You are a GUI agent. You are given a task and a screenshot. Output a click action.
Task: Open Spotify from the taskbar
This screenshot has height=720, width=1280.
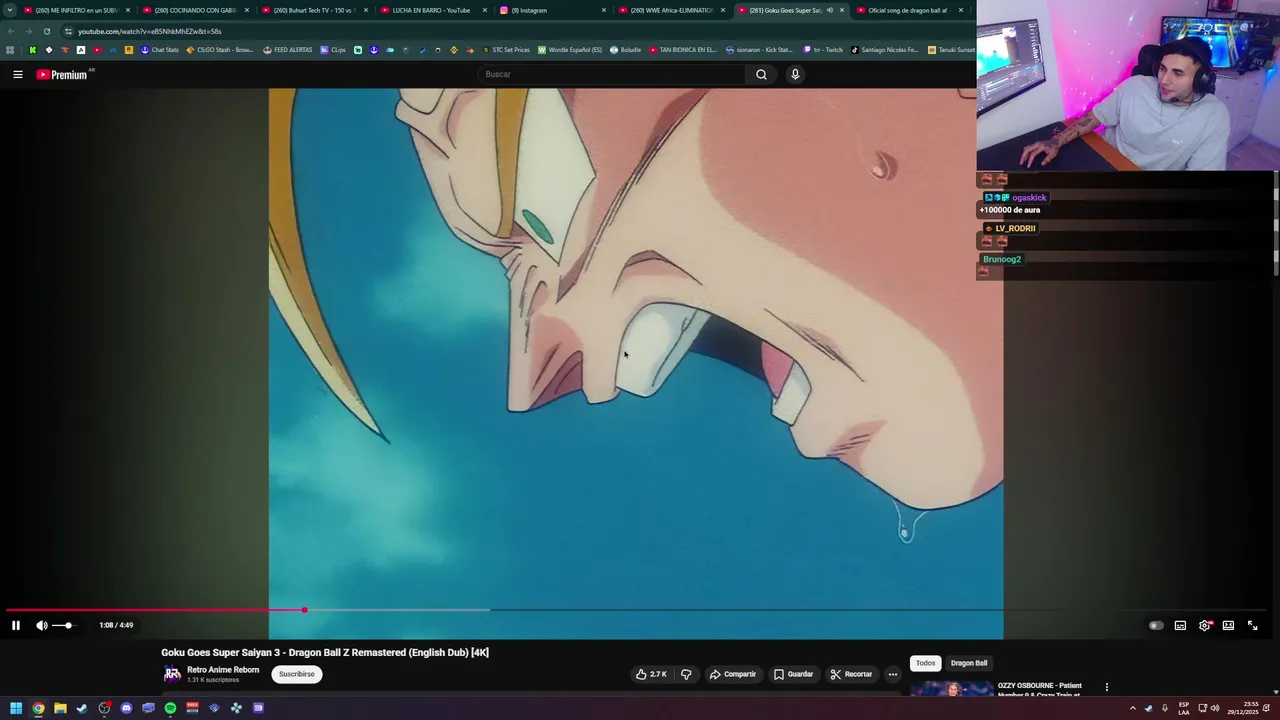coord(170,708)
